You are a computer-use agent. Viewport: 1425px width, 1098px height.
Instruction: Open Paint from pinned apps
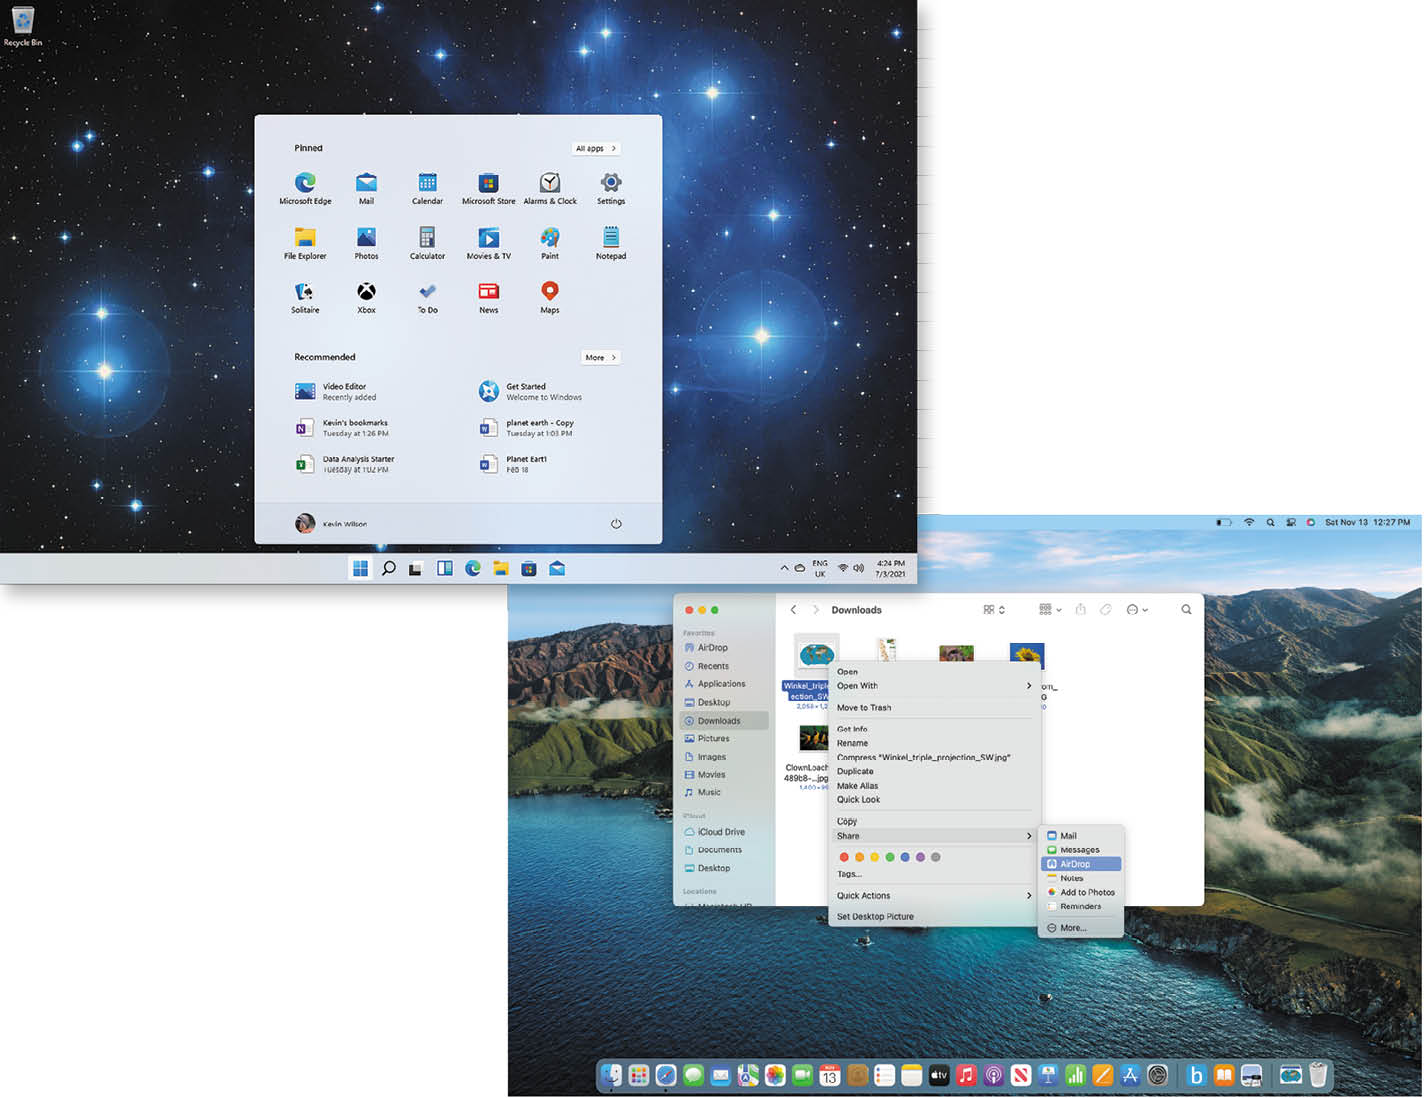tap(549, 243)
